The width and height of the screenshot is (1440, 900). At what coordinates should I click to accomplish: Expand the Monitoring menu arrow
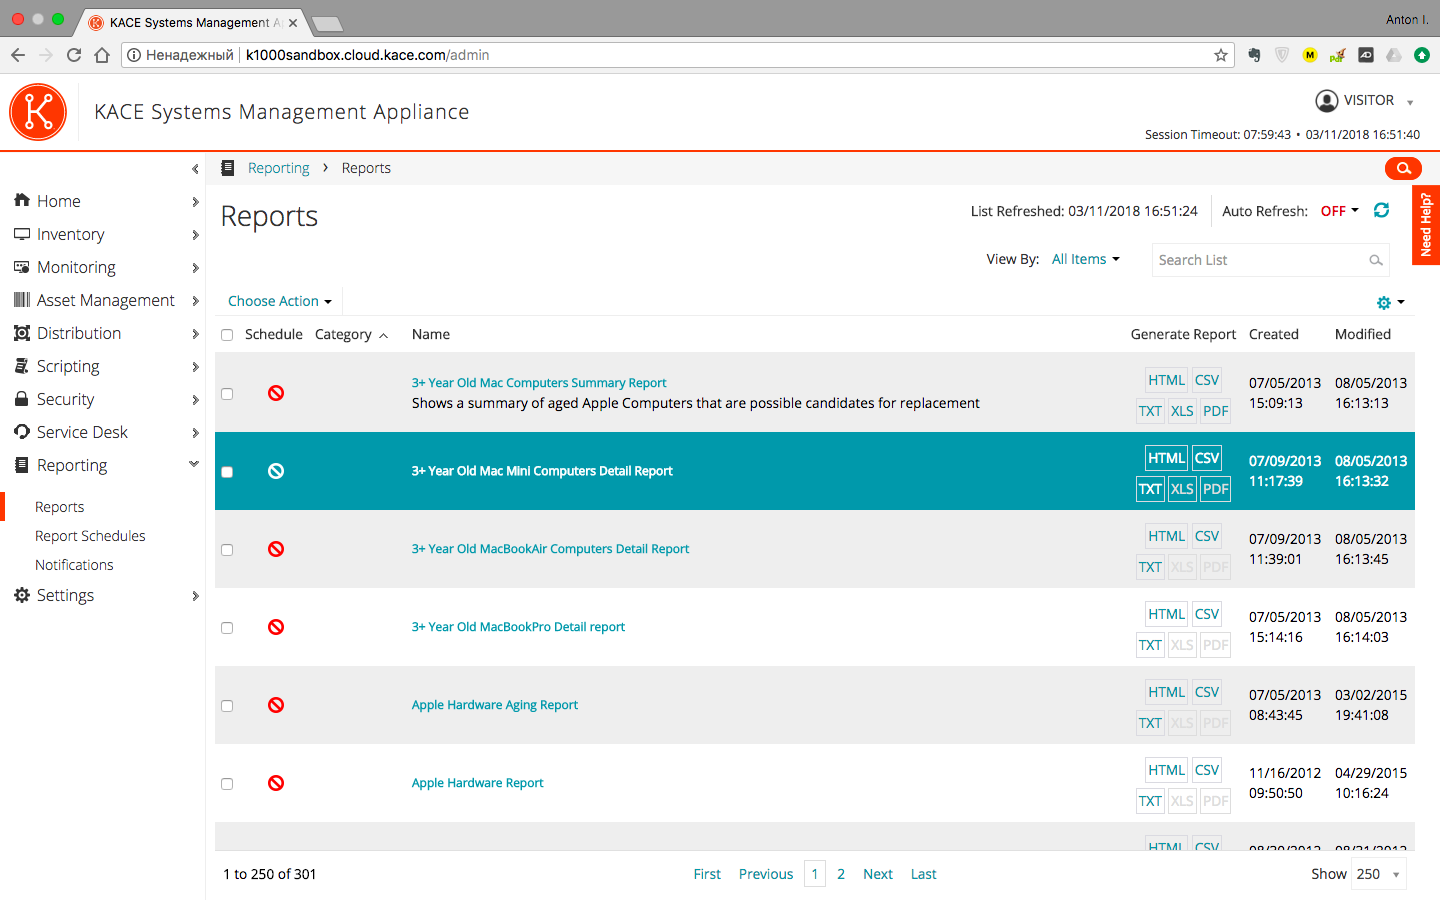[x=195, y=268]
